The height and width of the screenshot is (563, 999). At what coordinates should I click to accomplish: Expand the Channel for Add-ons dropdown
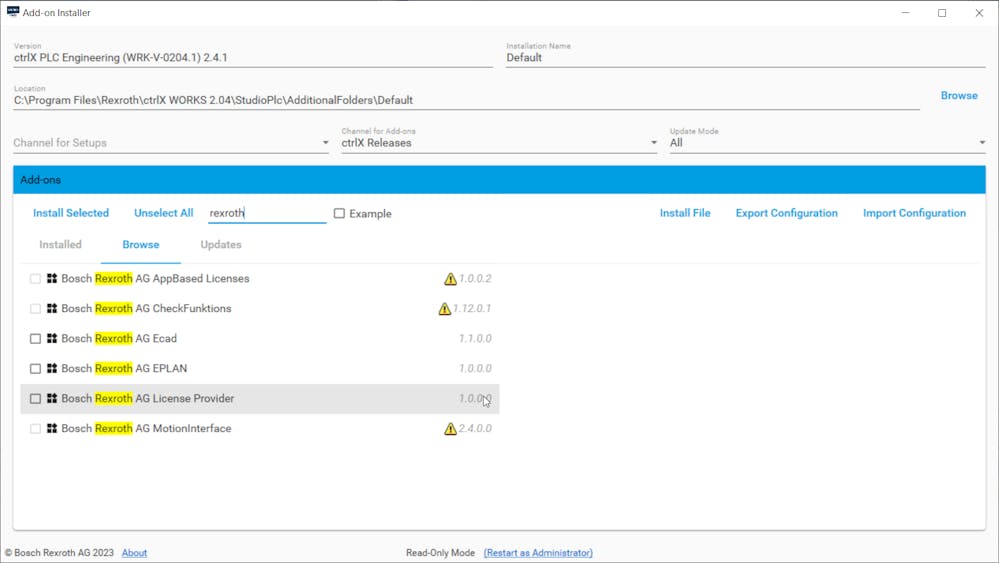coord(499,143)
